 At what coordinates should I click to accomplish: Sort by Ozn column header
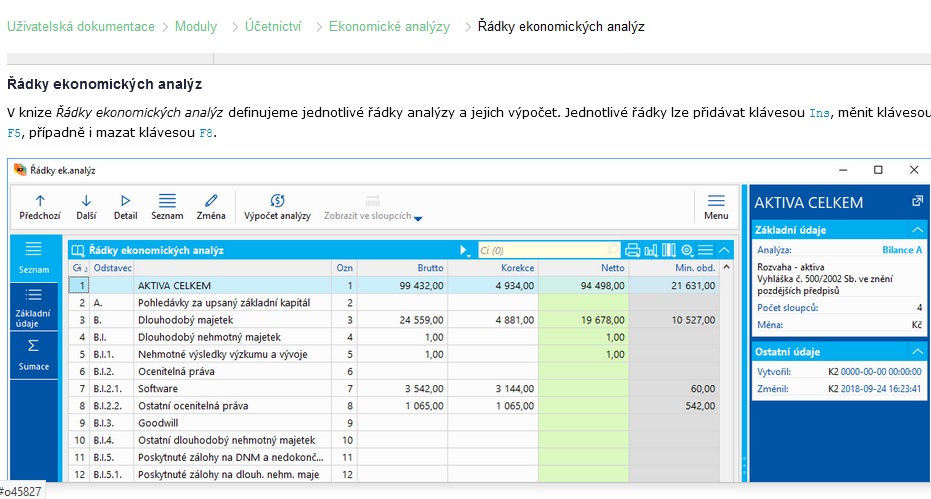point(344,268)
